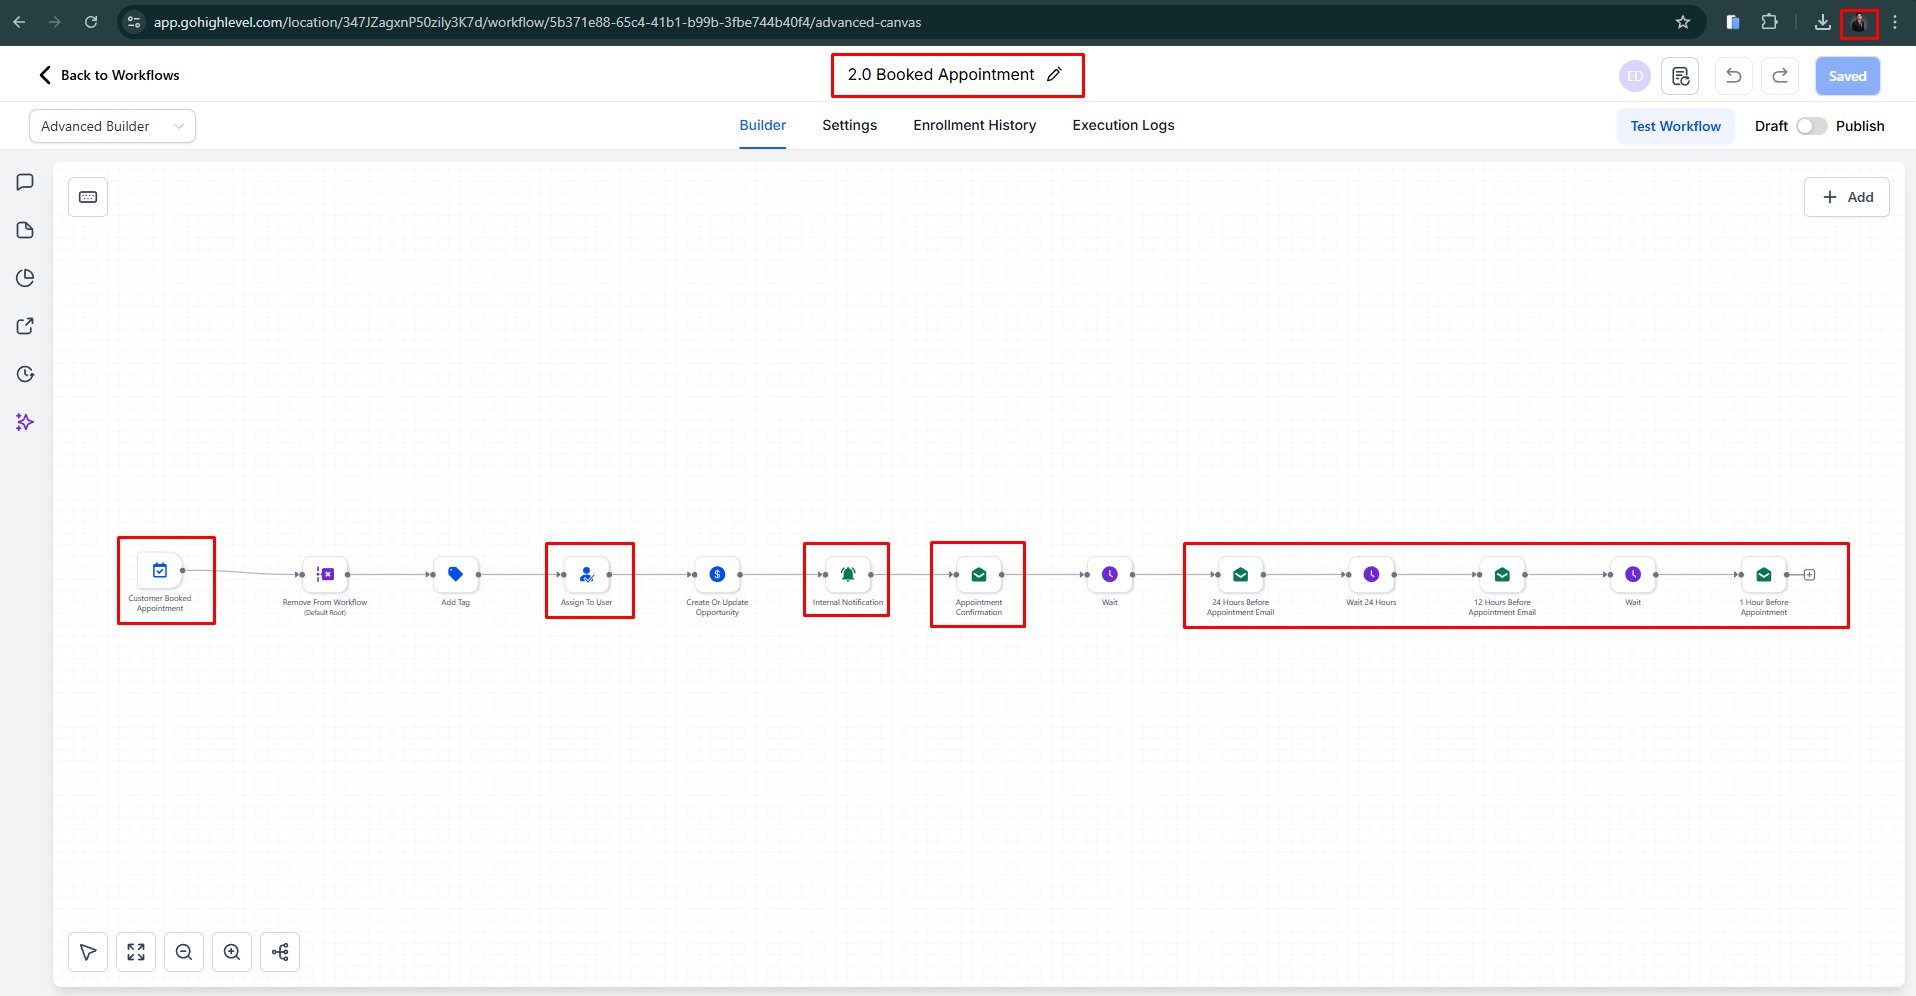Open the external link sidebar icon
This screenshot has height=996, width=1916.
tap(26, 326)
